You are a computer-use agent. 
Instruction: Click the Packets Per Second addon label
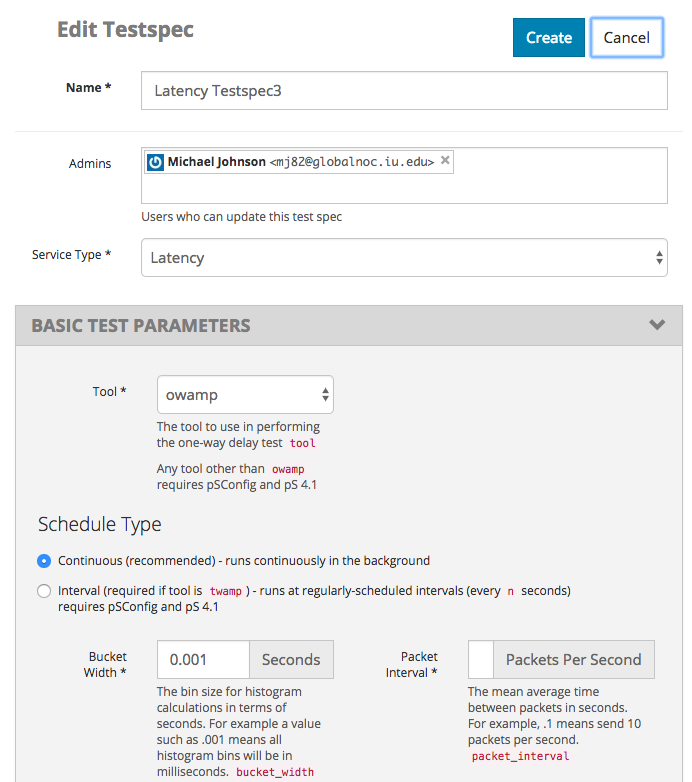pyautogui.click(x=573, y=659)
